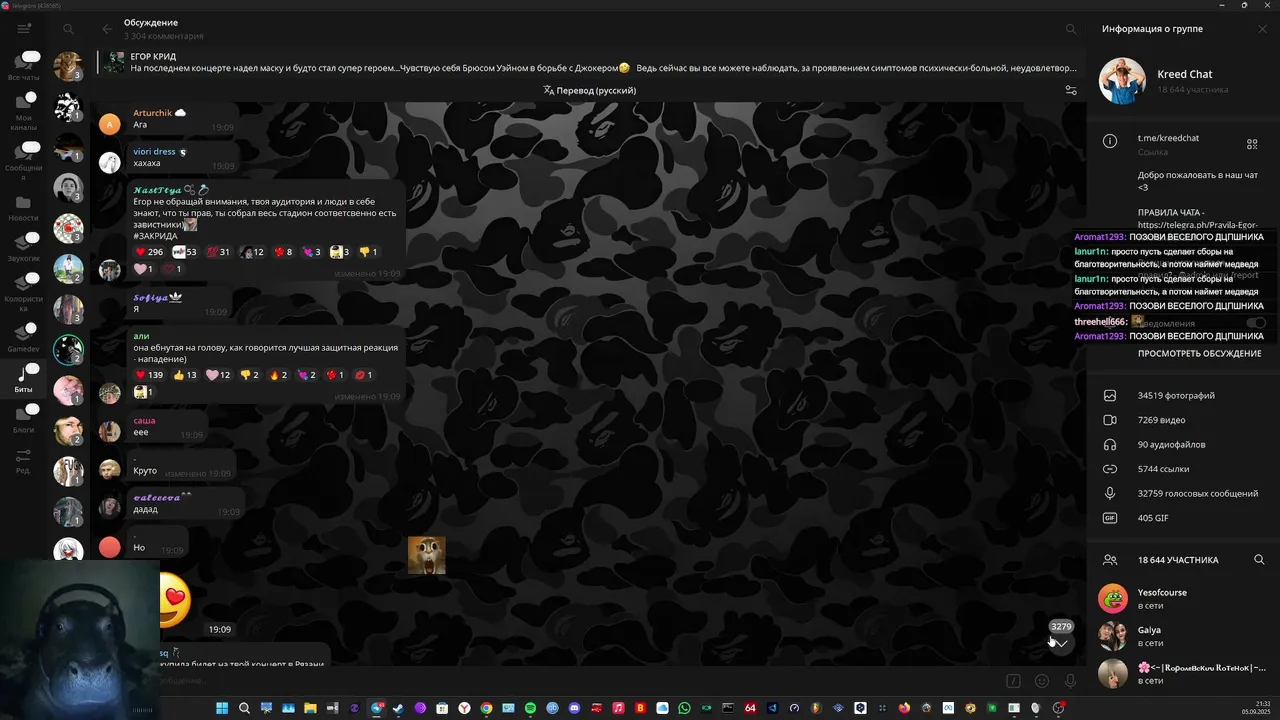Click the video icon next to 7269 видео
The height and width of the screenshot is (720, 1280).
point(1110,420)
